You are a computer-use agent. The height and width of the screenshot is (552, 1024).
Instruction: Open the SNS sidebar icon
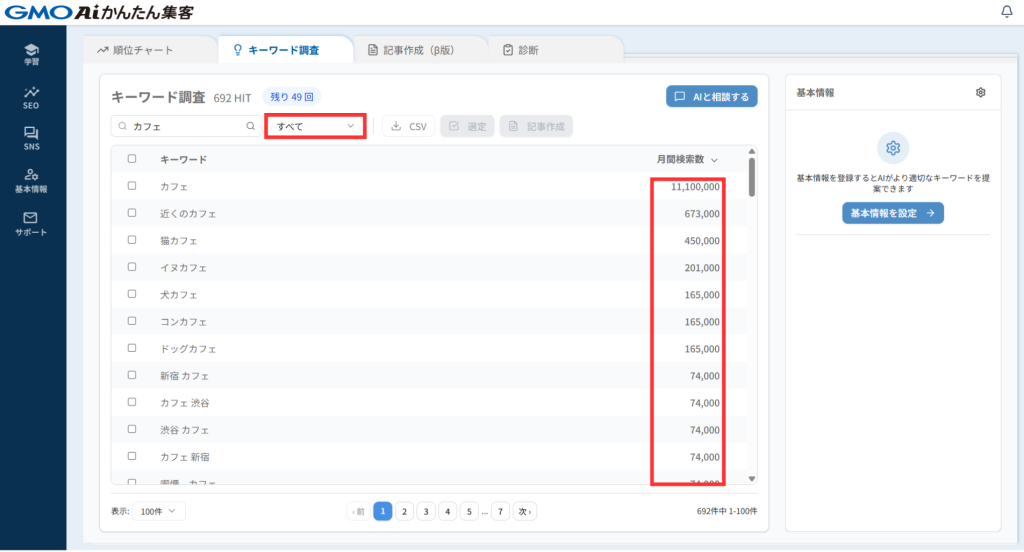coord(32,138)
